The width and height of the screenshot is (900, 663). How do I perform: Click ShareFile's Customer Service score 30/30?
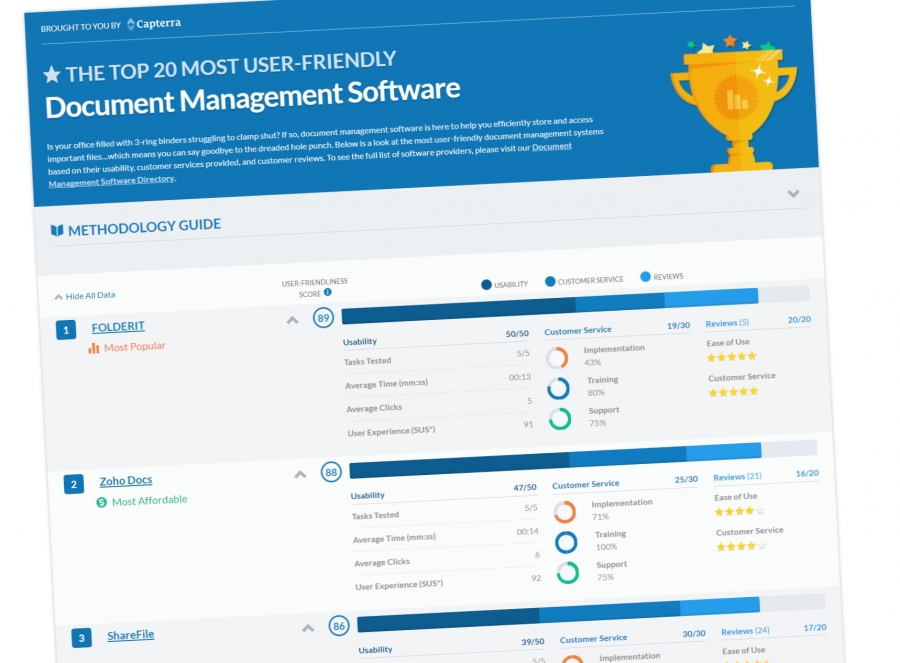tap(694, 634)
